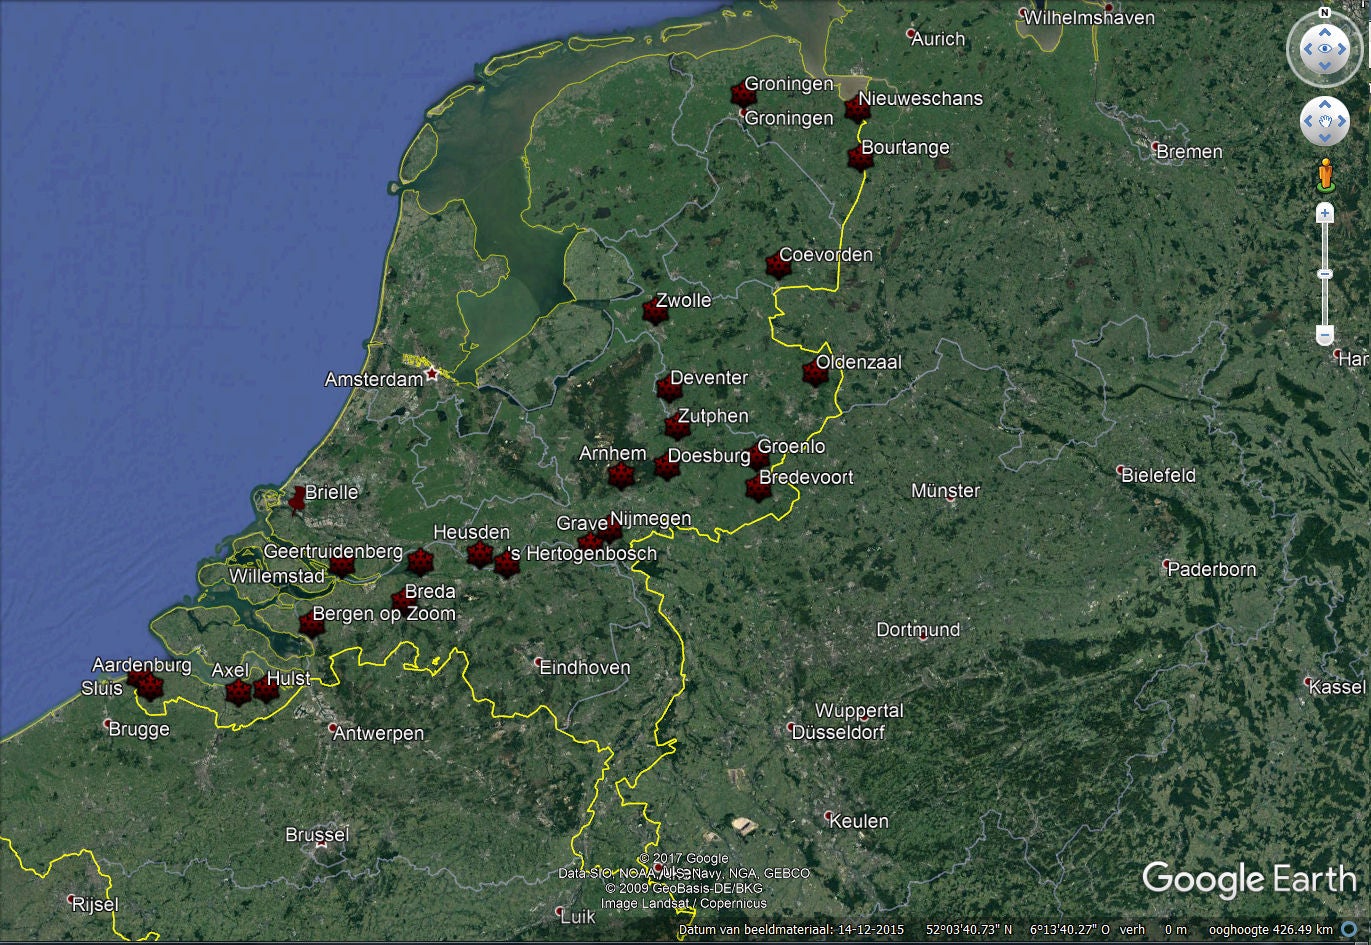Zoom out with the minus button
1371x945 pixels.
[1325, 336]
